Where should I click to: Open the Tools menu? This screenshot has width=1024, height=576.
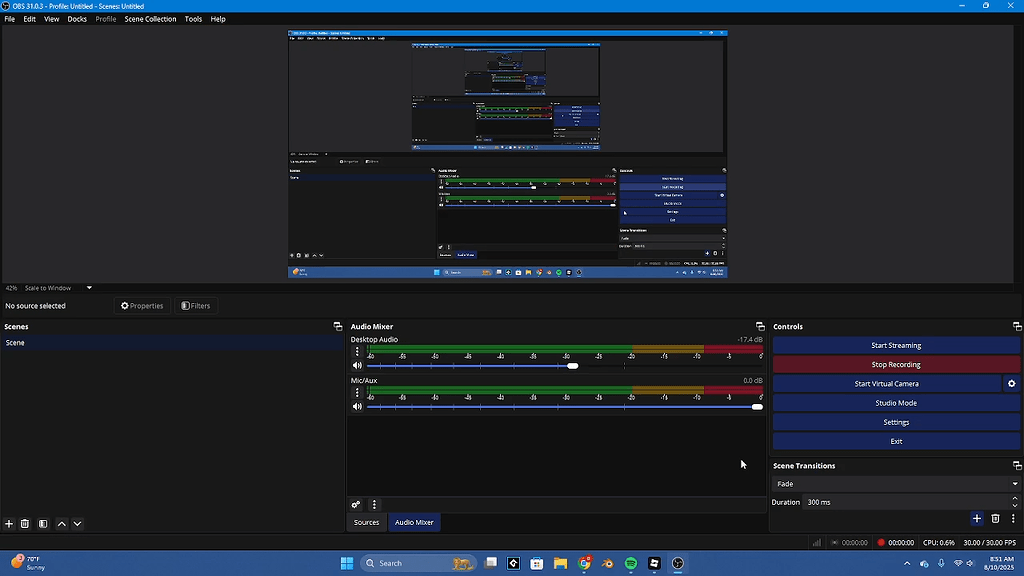point(193,19)
